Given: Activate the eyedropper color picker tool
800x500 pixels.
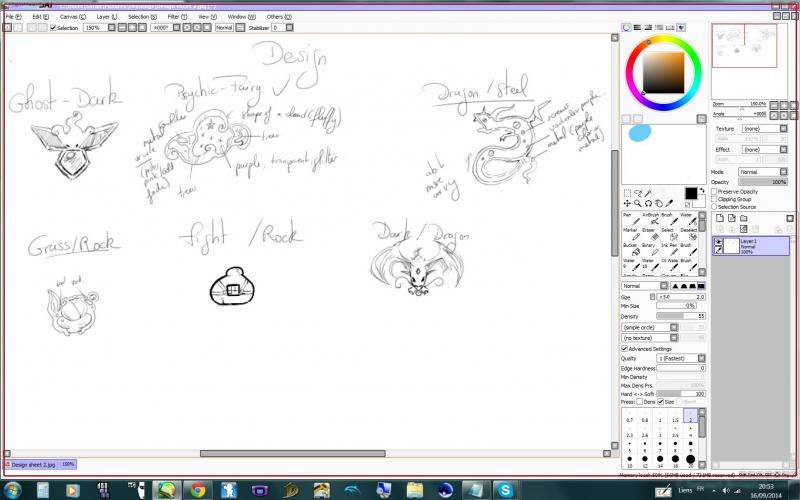Looking at the screenshot, I should (669, 203).
